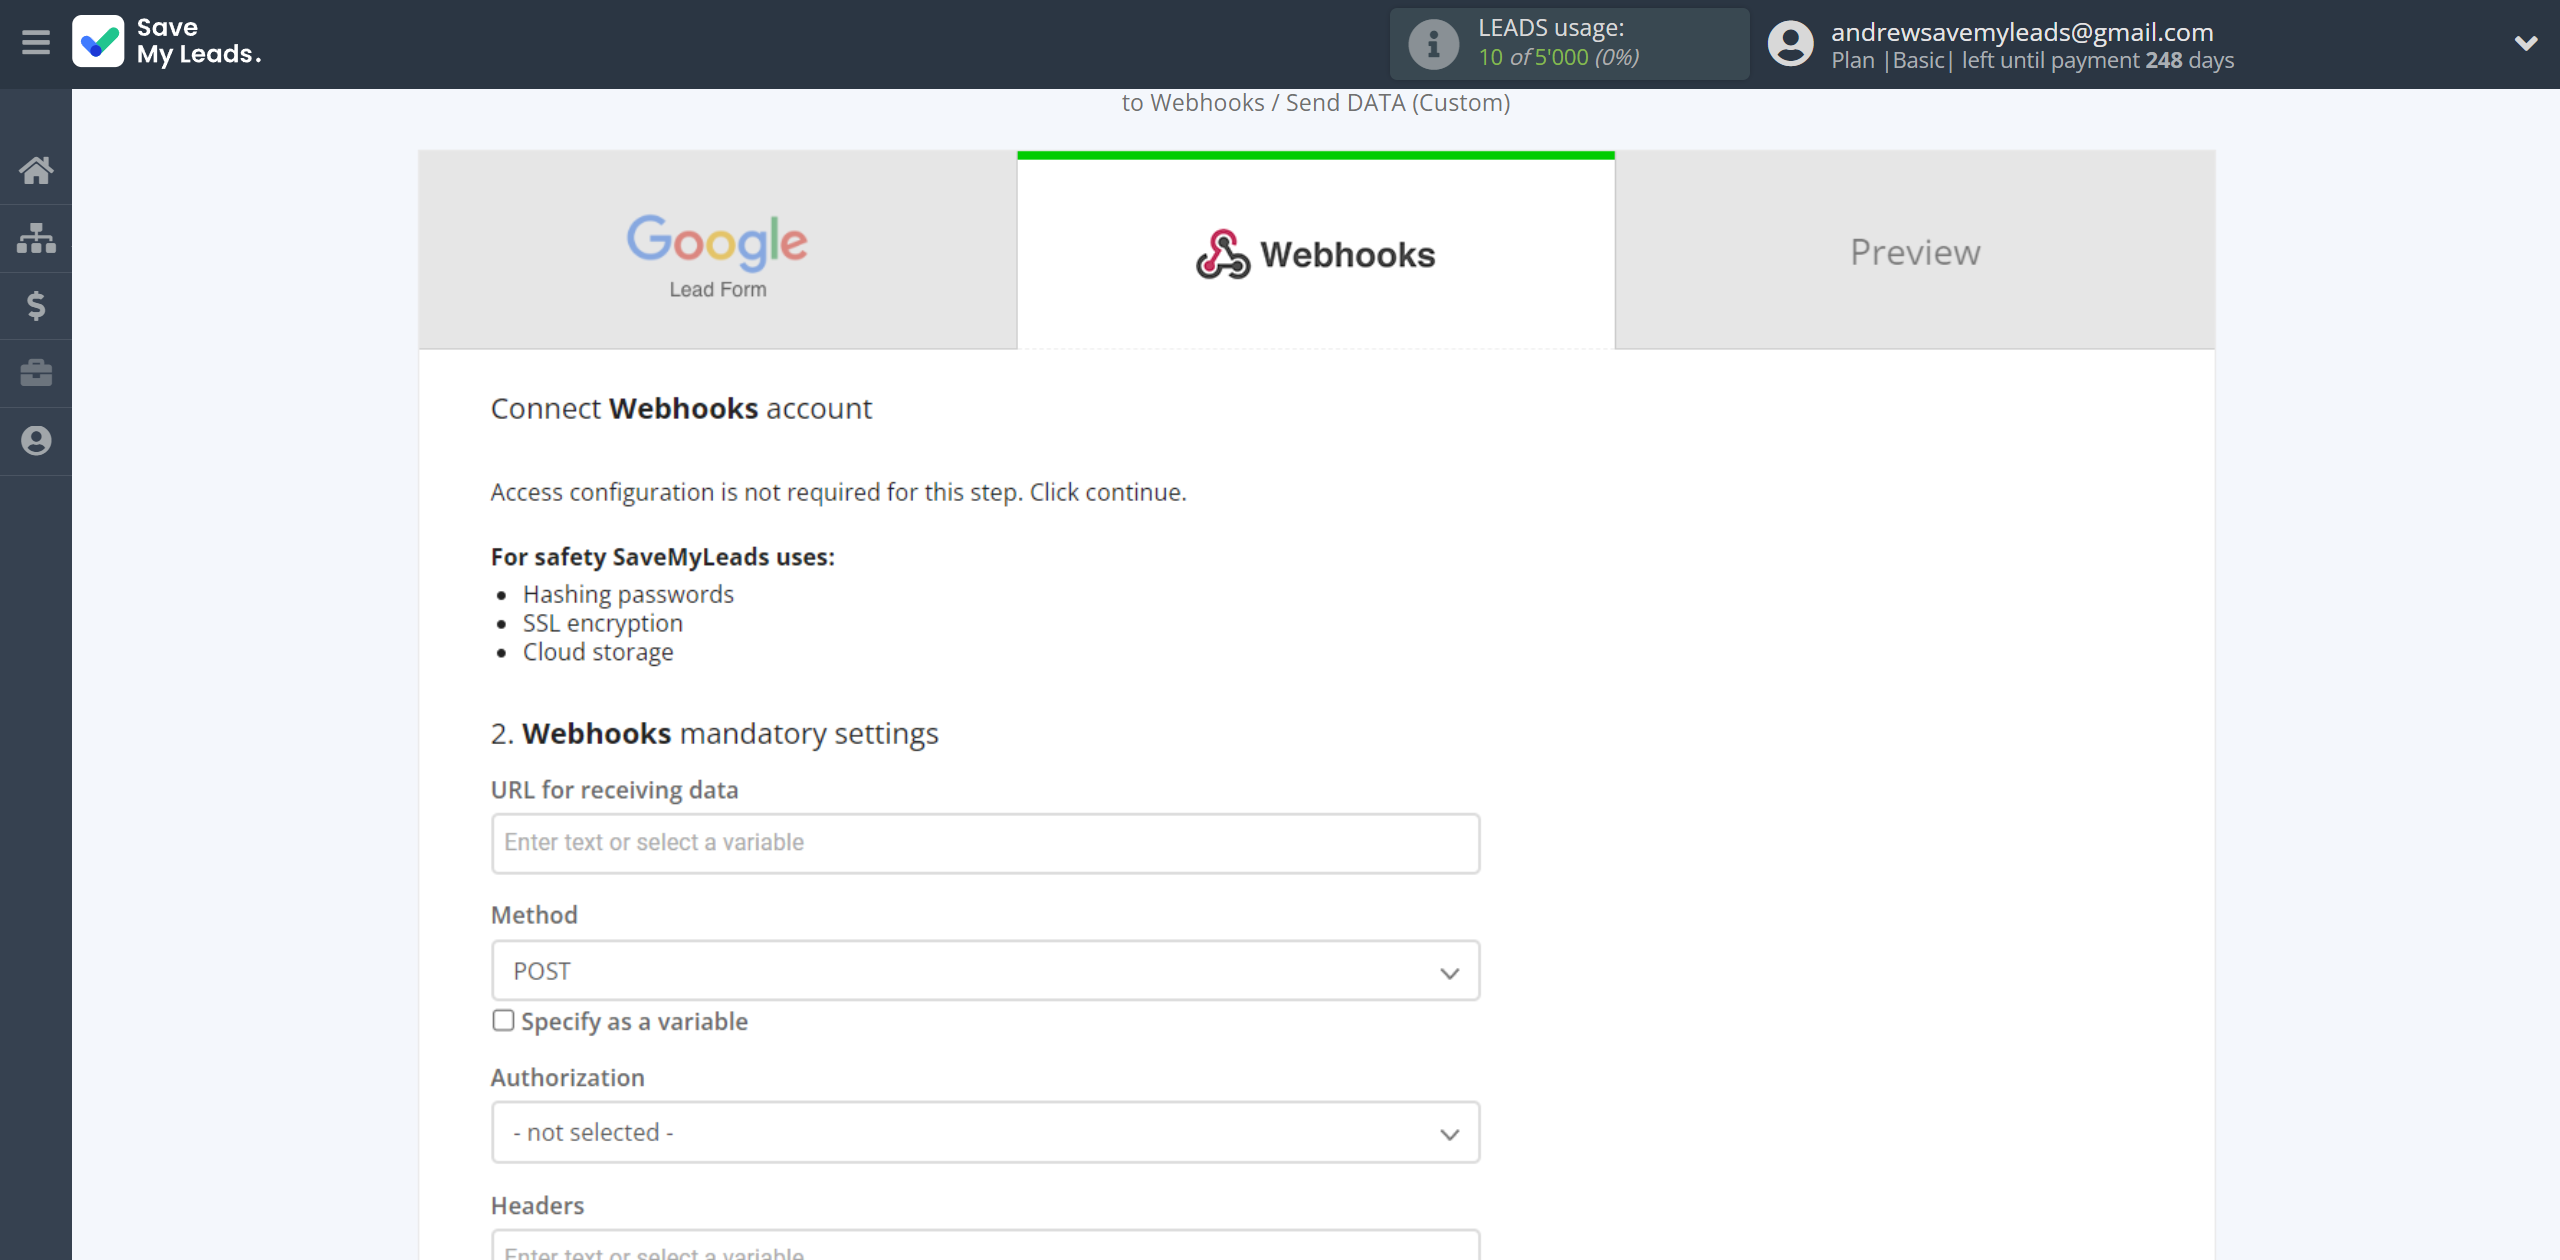Viewport: 2560px width, 1260px height.
Task: Click 'to Webhooks / Send DATA (Custom)' heading
Action: point(1315,103)
